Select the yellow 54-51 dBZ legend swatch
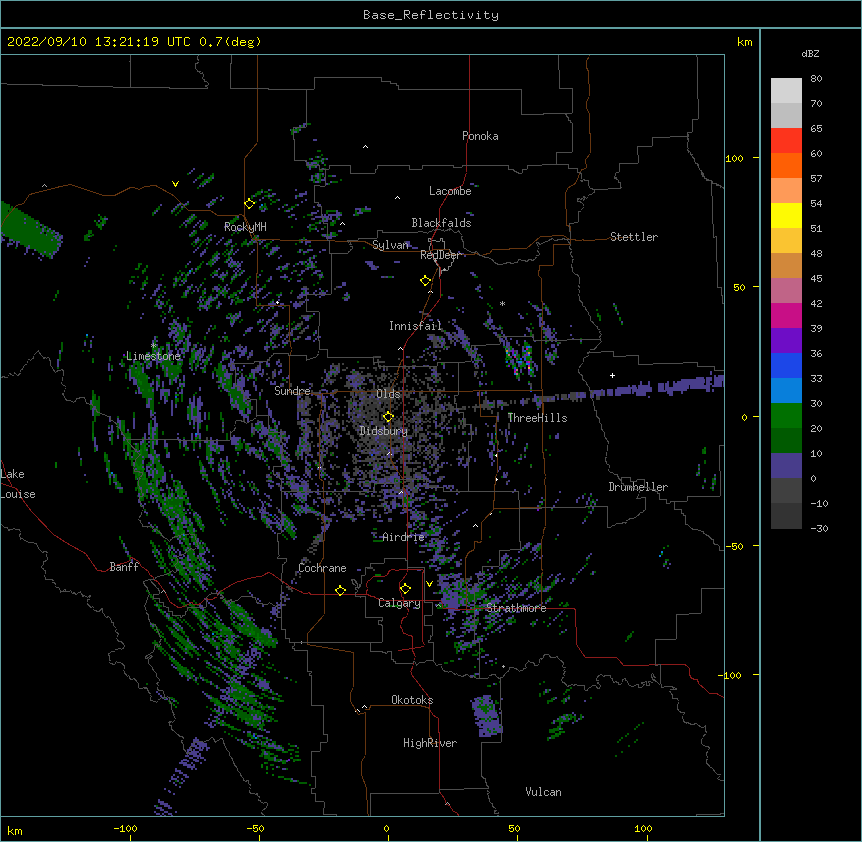 coord(786,216)
